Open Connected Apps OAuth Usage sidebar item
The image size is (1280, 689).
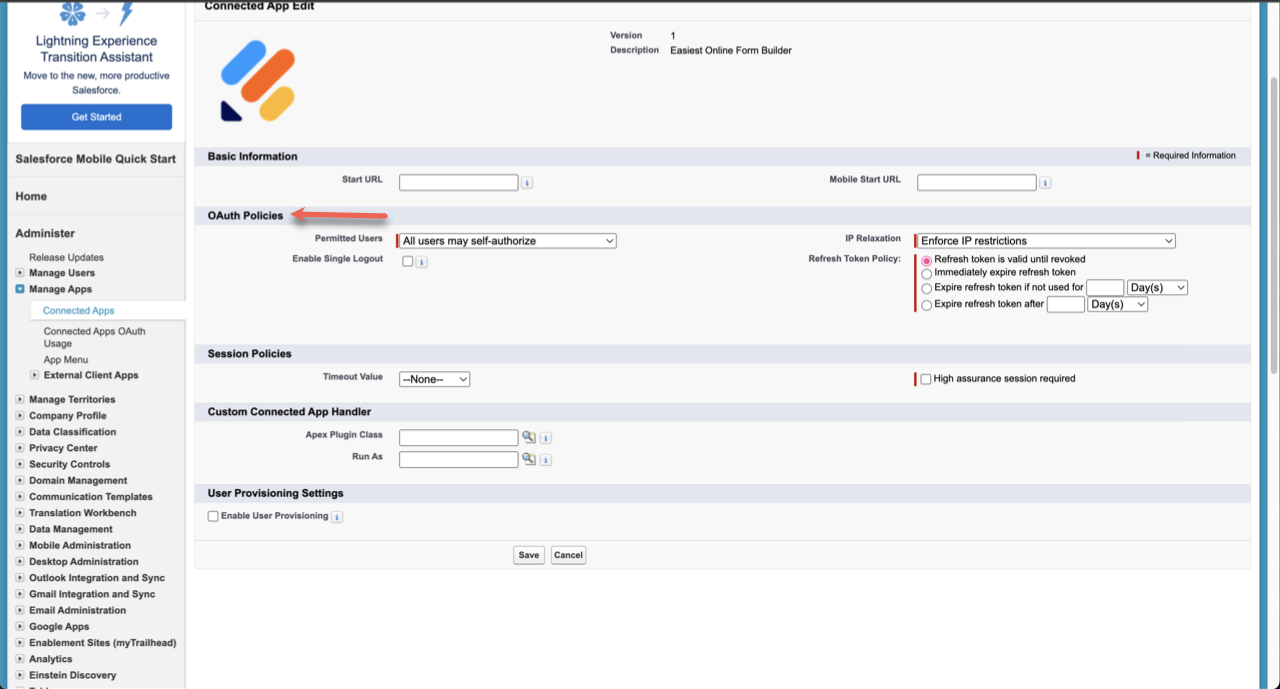click(x=94, y=337)
